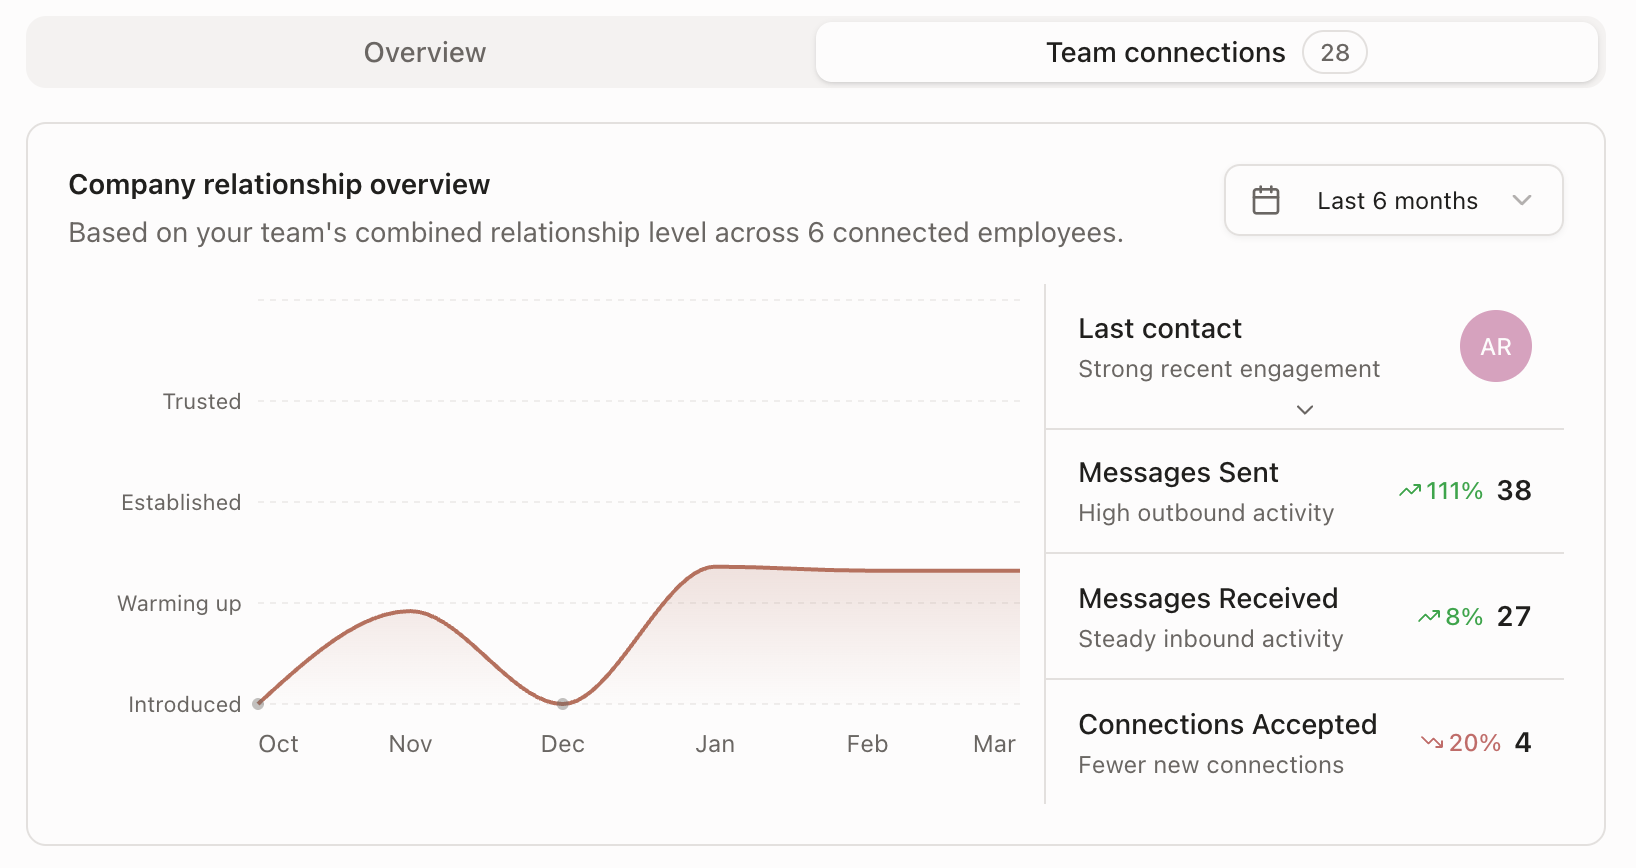
Task: Click the date selector chevron arrow
Action: pos(1522,200)
